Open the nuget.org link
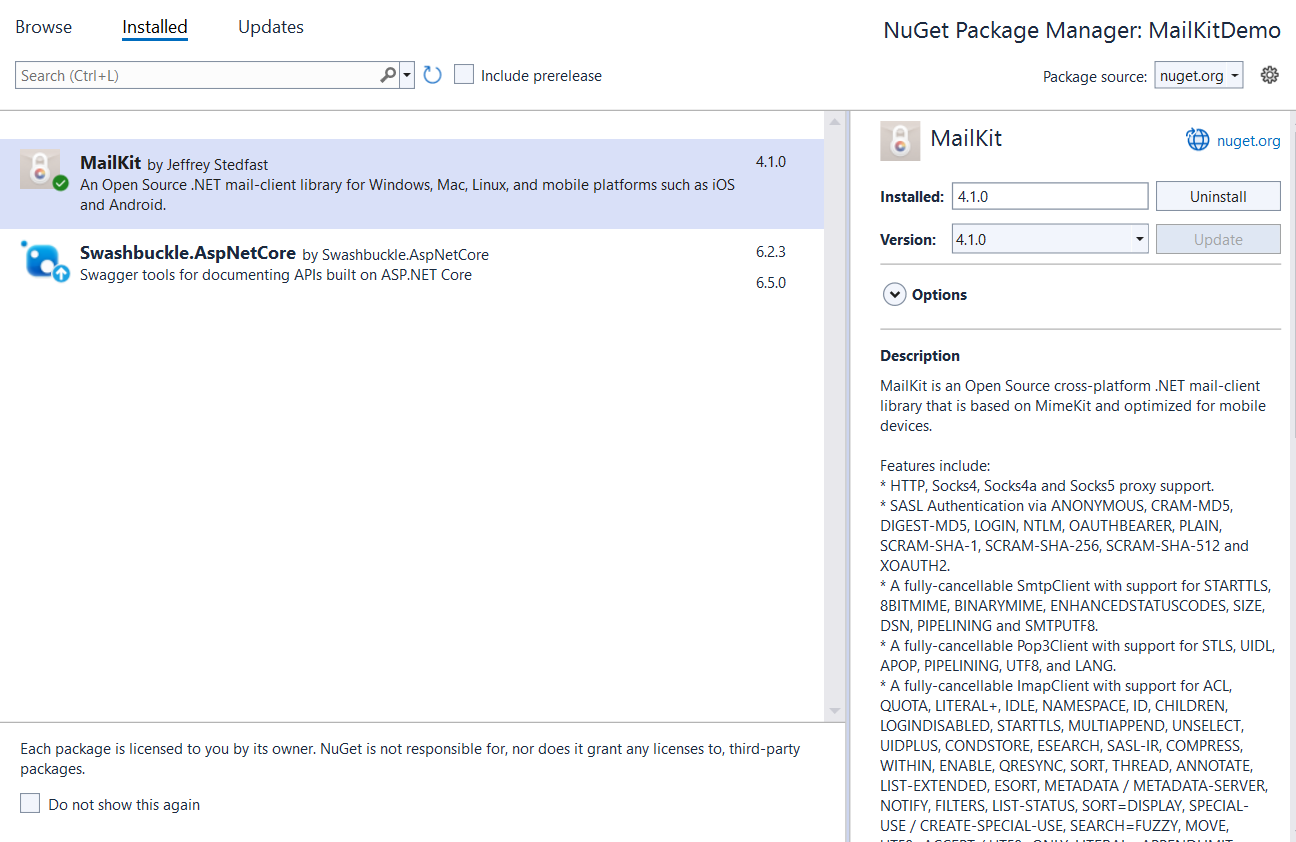1296x842 pixels. 1248,141
